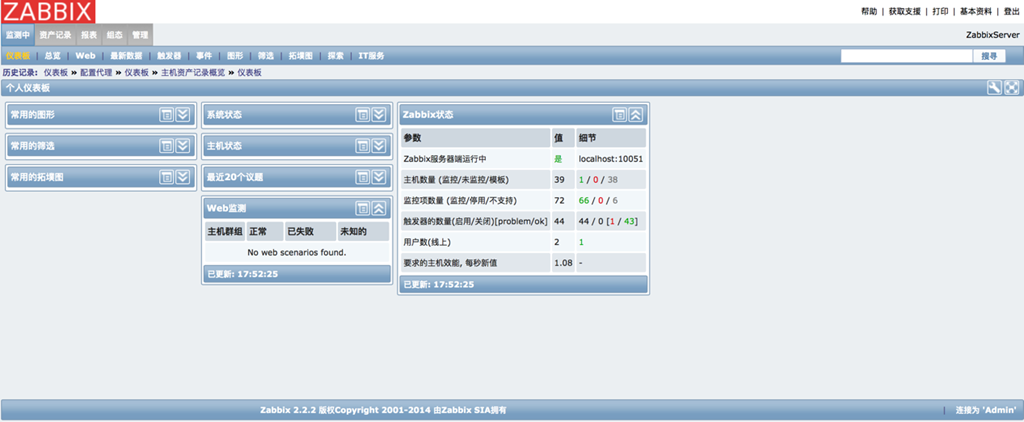Switch to the 管理 tab

tap(140, 35)
